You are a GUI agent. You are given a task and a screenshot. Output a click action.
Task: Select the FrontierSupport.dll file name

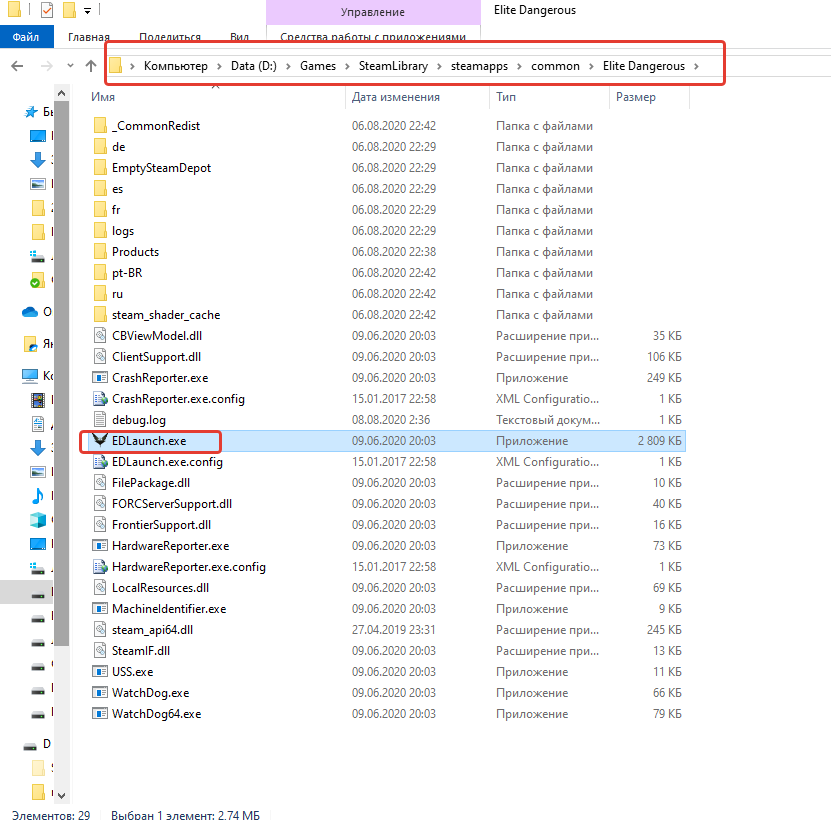coord(162,525)
